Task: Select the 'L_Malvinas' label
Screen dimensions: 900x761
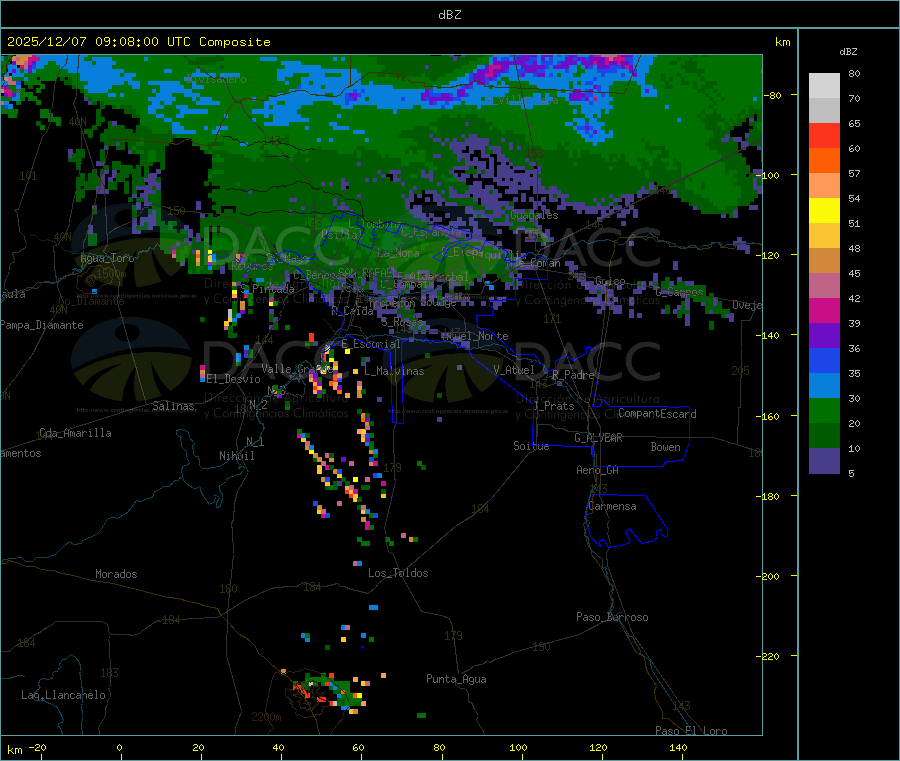Action: (394, 371)
